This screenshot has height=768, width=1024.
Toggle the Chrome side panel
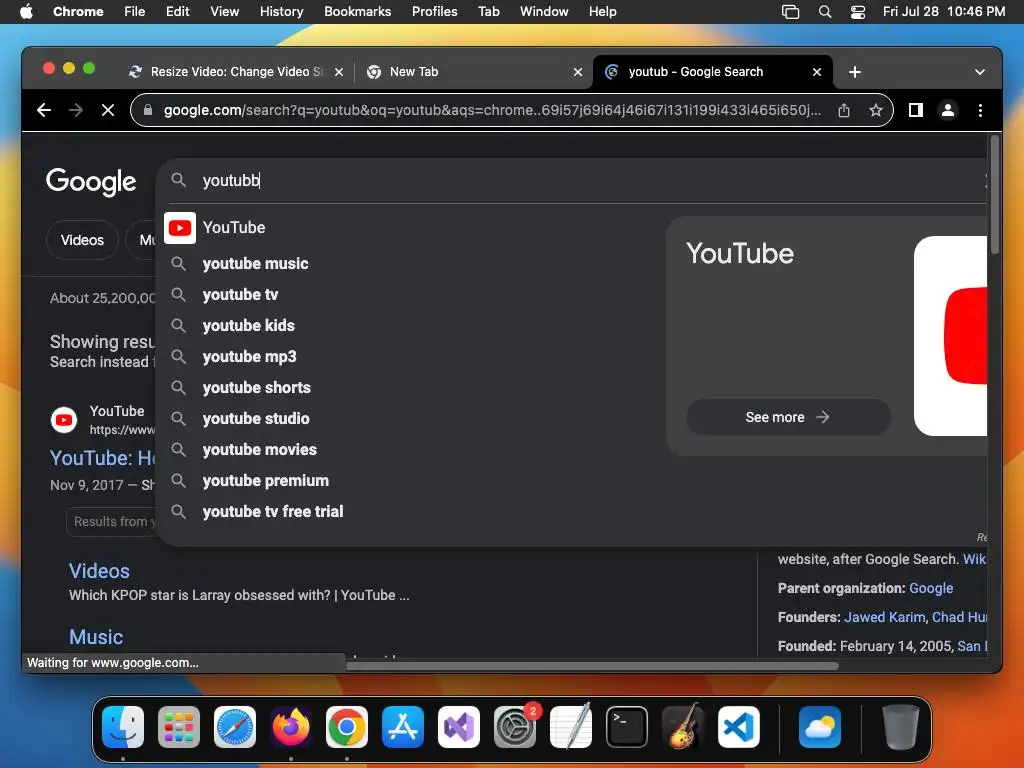click(x=916, y=110)
